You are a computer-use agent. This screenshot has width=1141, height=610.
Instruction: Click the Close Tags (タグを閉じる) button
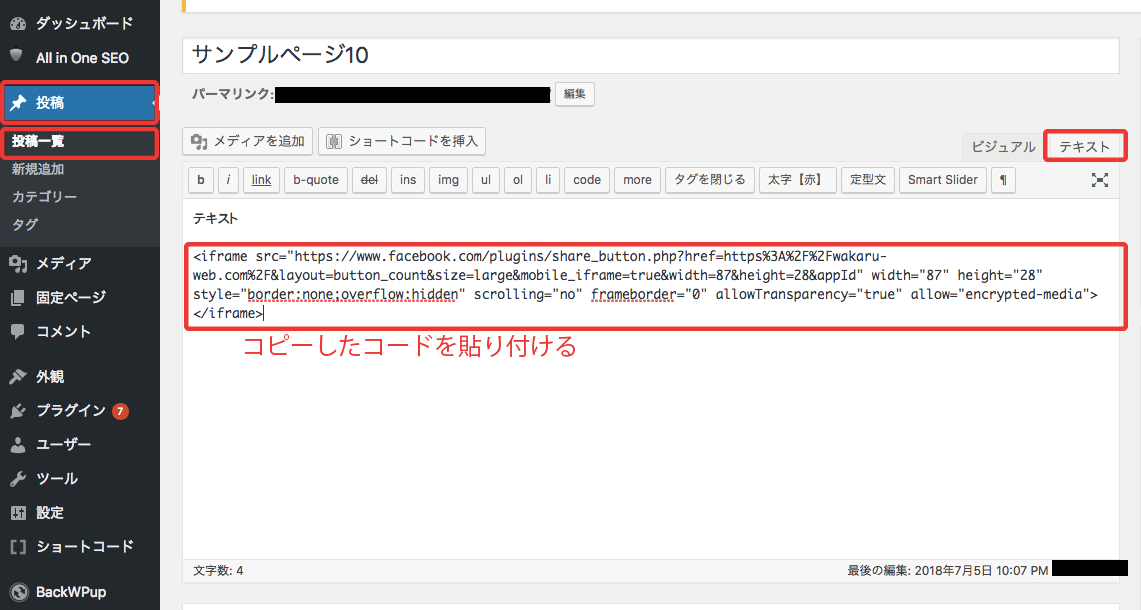click(709, 180)
